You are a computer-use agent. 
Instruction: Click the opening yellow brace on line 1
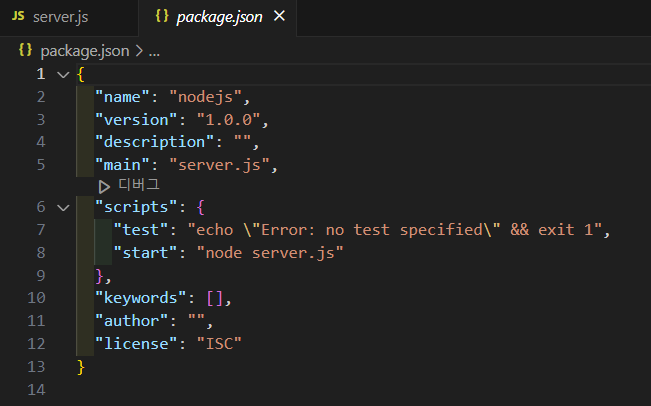pos(81,75)
